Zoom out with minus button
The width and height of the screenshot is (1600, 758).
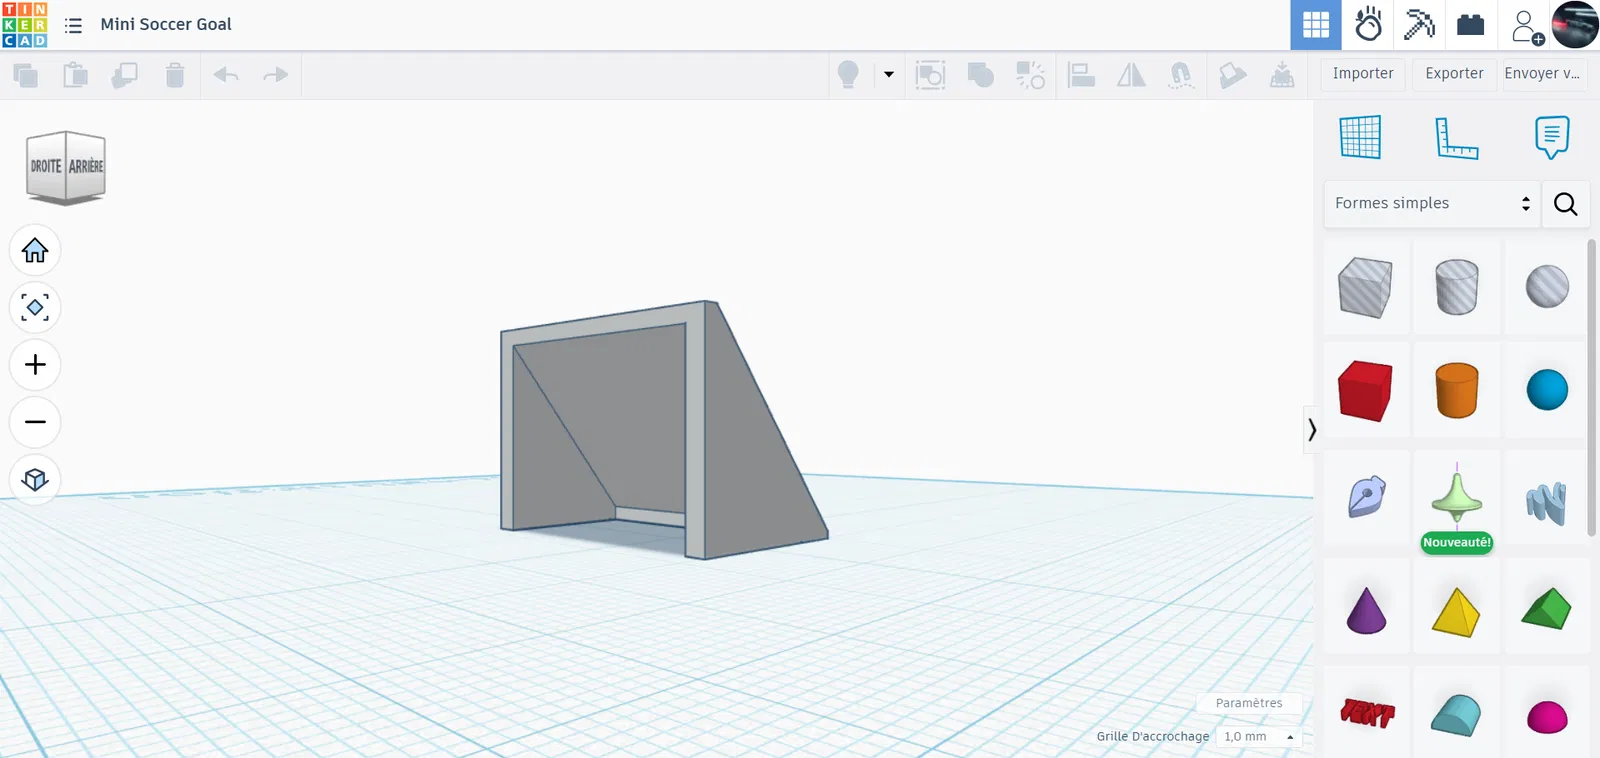(x=35, y=422)
